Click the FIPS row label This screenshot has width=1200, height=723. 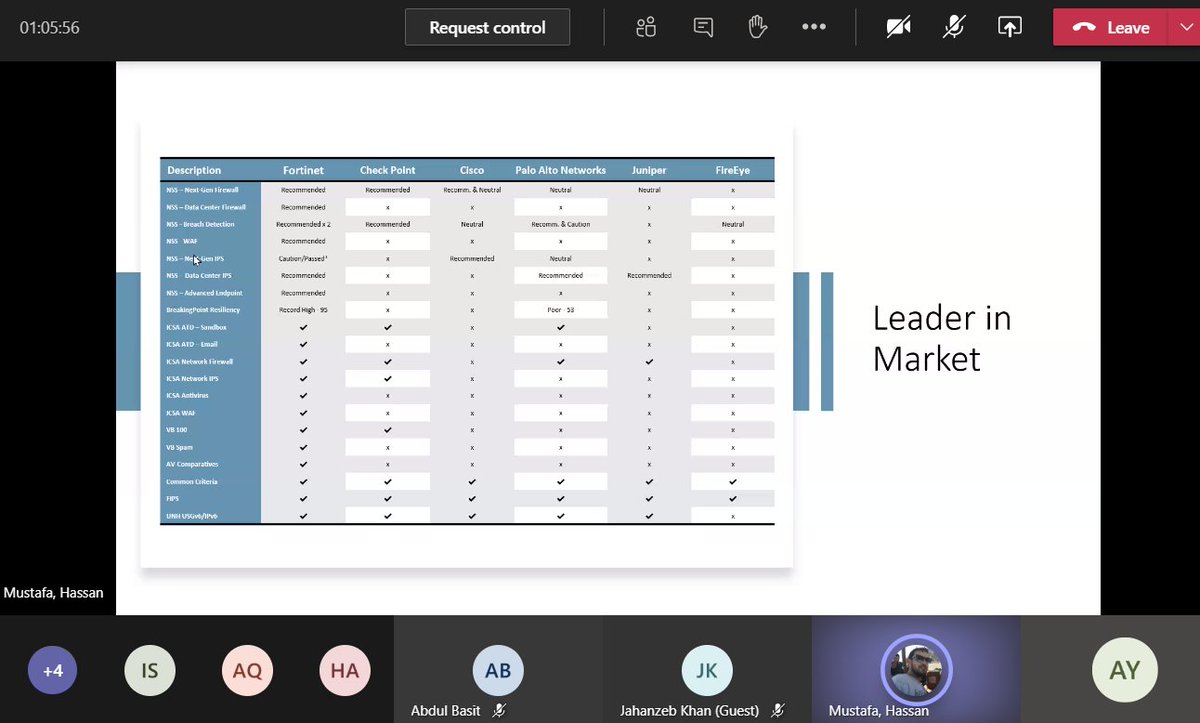172,499
